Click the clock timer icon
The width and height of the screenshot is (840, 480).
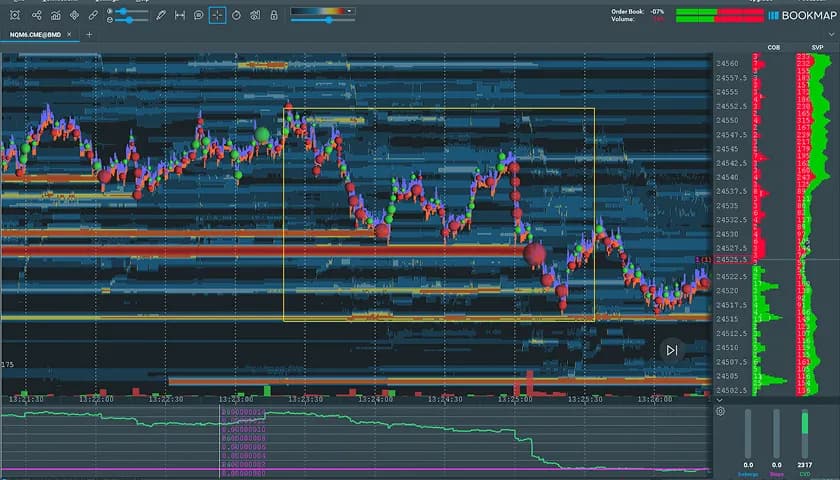coord(236,16)
